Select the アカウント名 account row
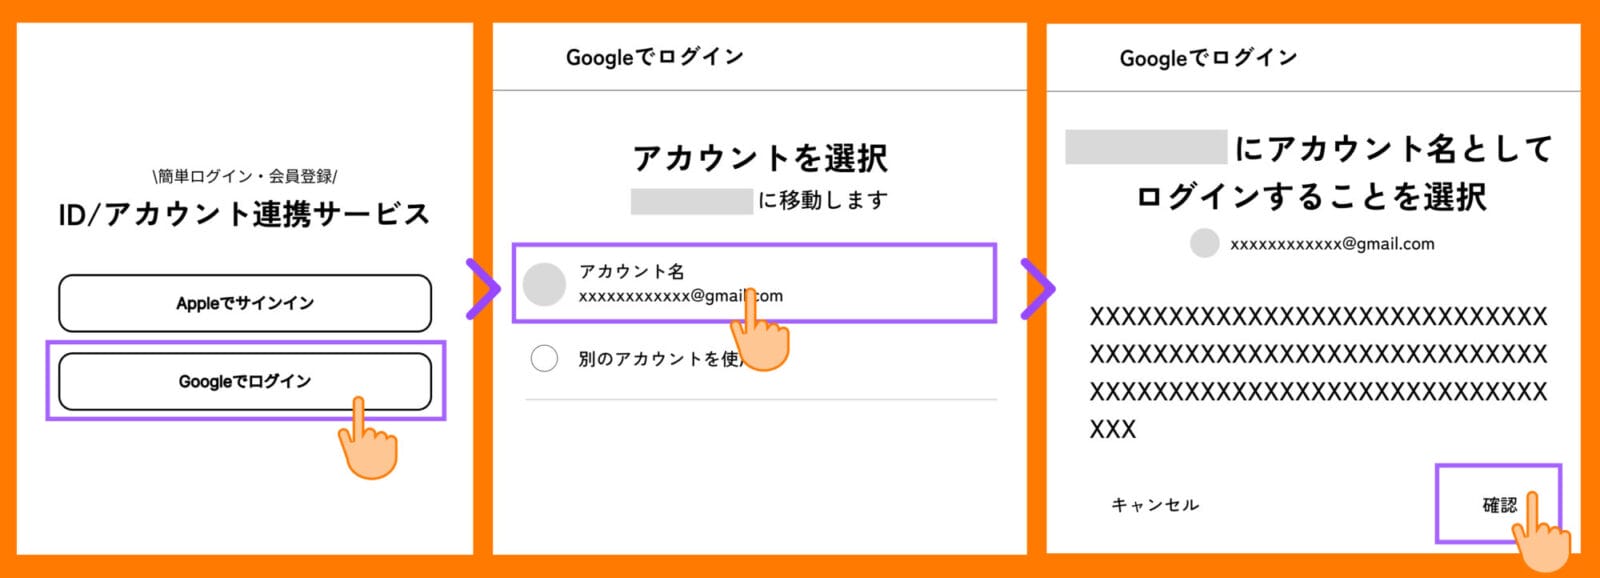Screen dimensions: 1600x578 coord(754,283)
